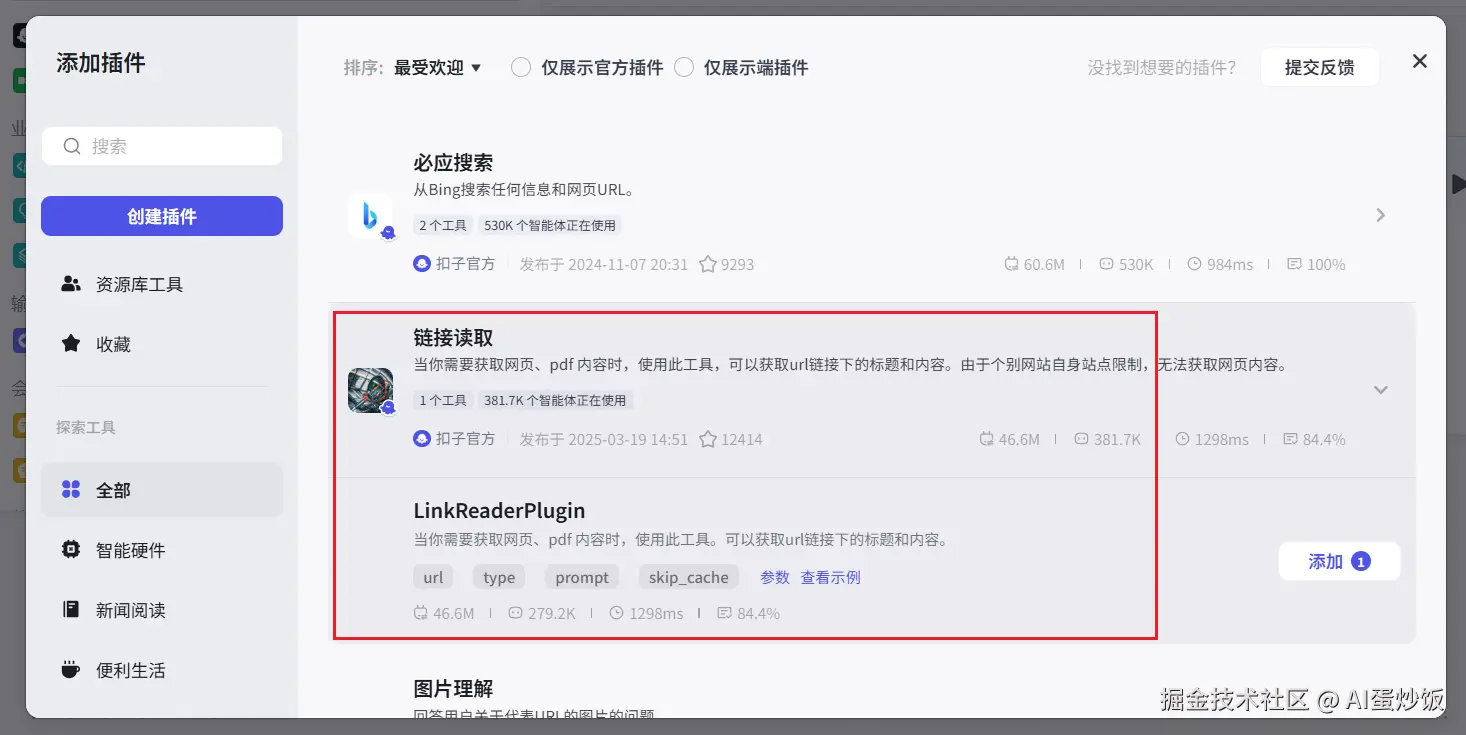Viewport: 1466px width, 735px height.
Task: Click the 智能硬件 chip icon
Action: pos(71,550)
